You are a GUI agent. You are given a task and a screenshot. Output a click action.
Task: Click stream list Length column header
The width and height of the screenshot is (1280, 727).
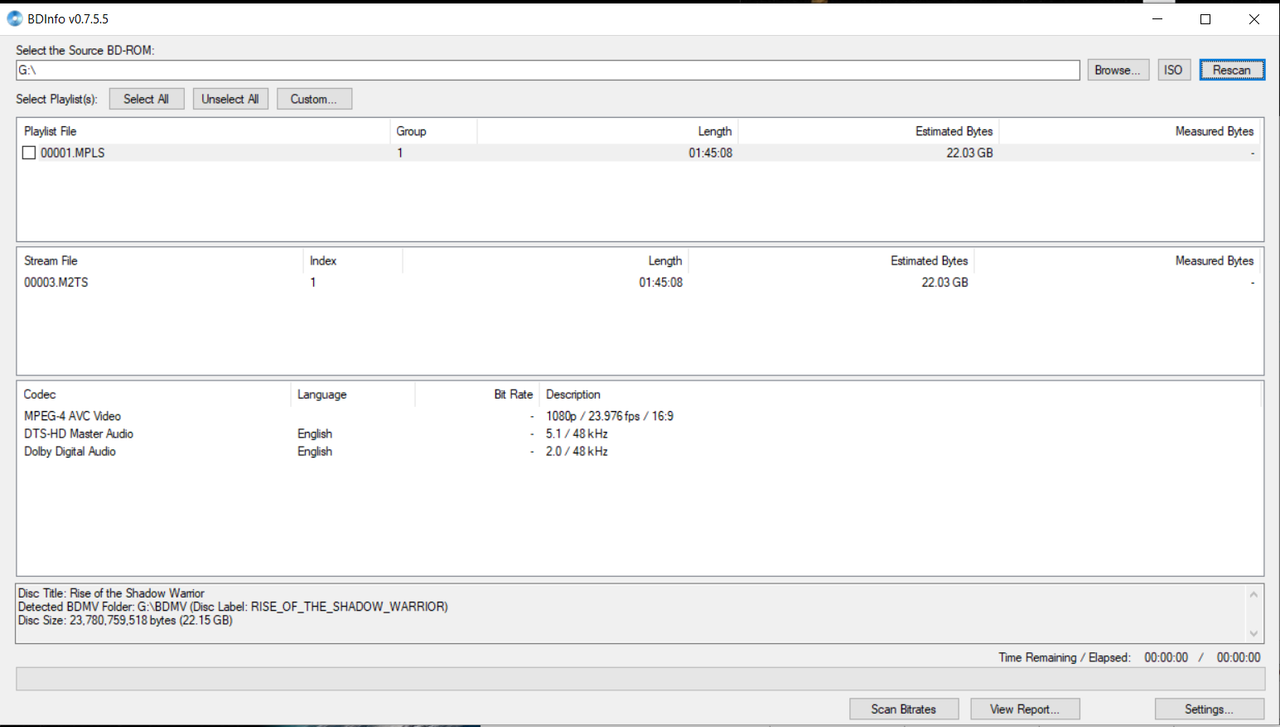(x=546, y=260)
